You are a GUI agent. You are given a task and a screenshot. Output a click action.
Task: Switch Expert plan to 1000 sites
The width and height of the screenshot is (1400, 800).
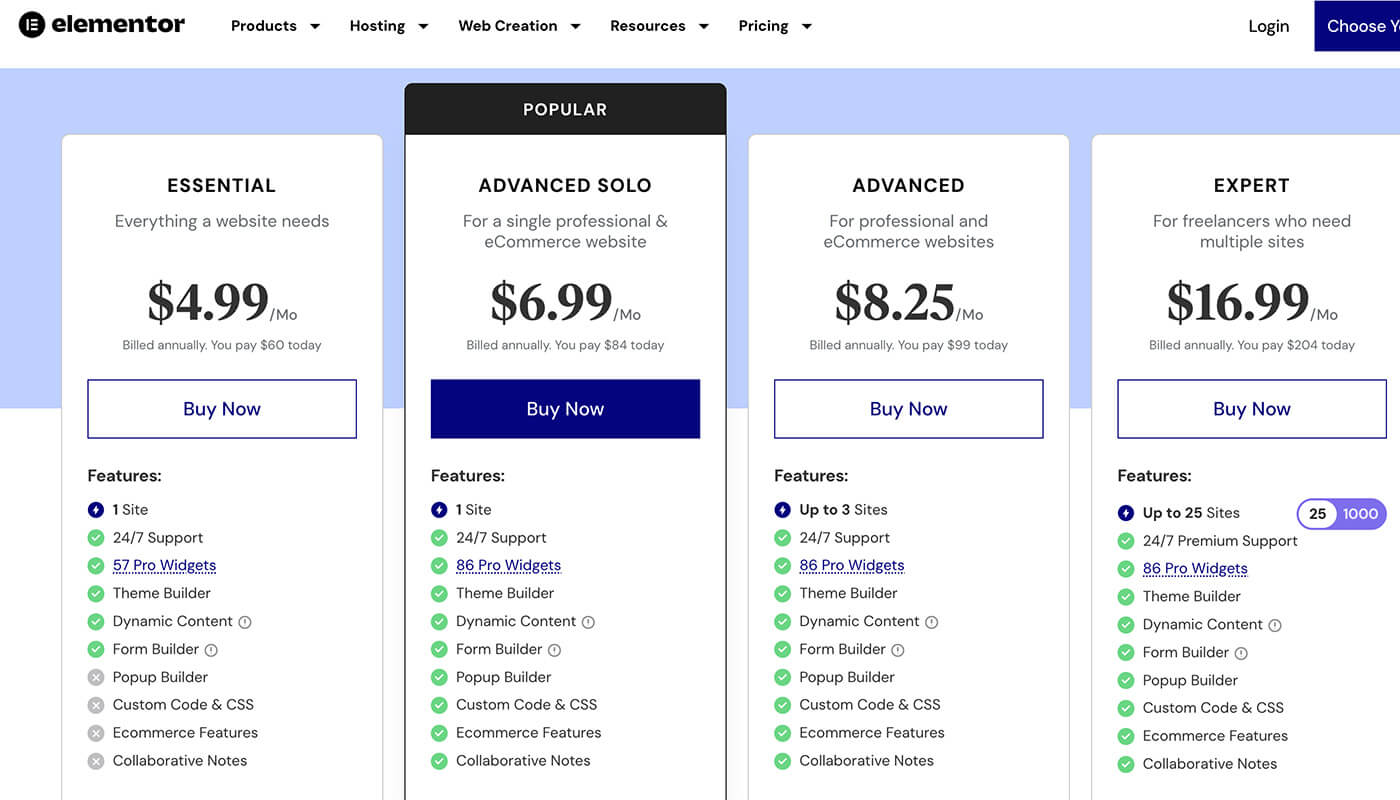coord(1360,514)
